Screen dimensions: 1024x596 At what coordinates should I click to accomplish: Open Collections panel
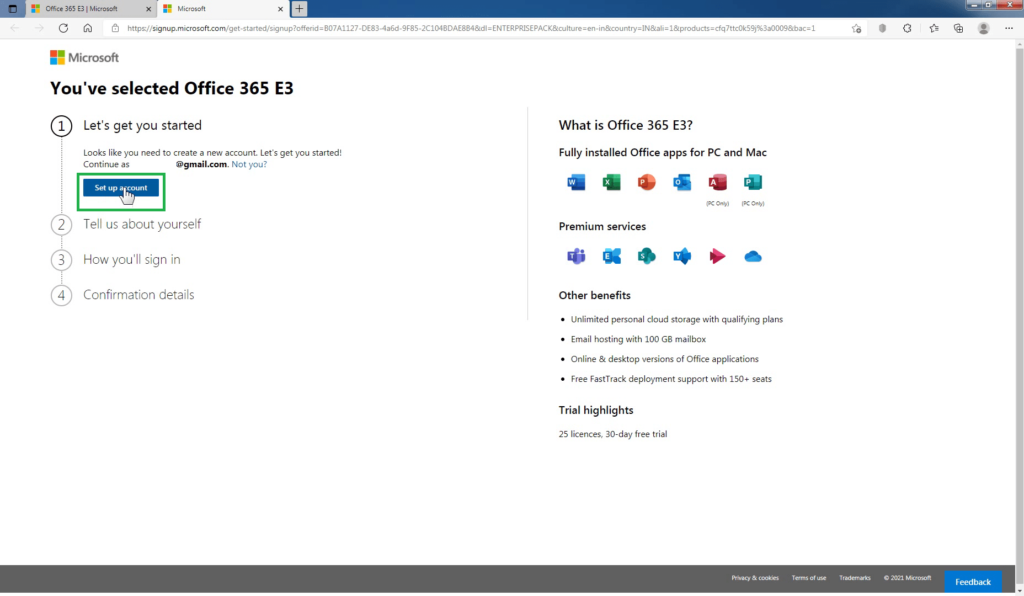pyautogui.click(x=958, y=28)
